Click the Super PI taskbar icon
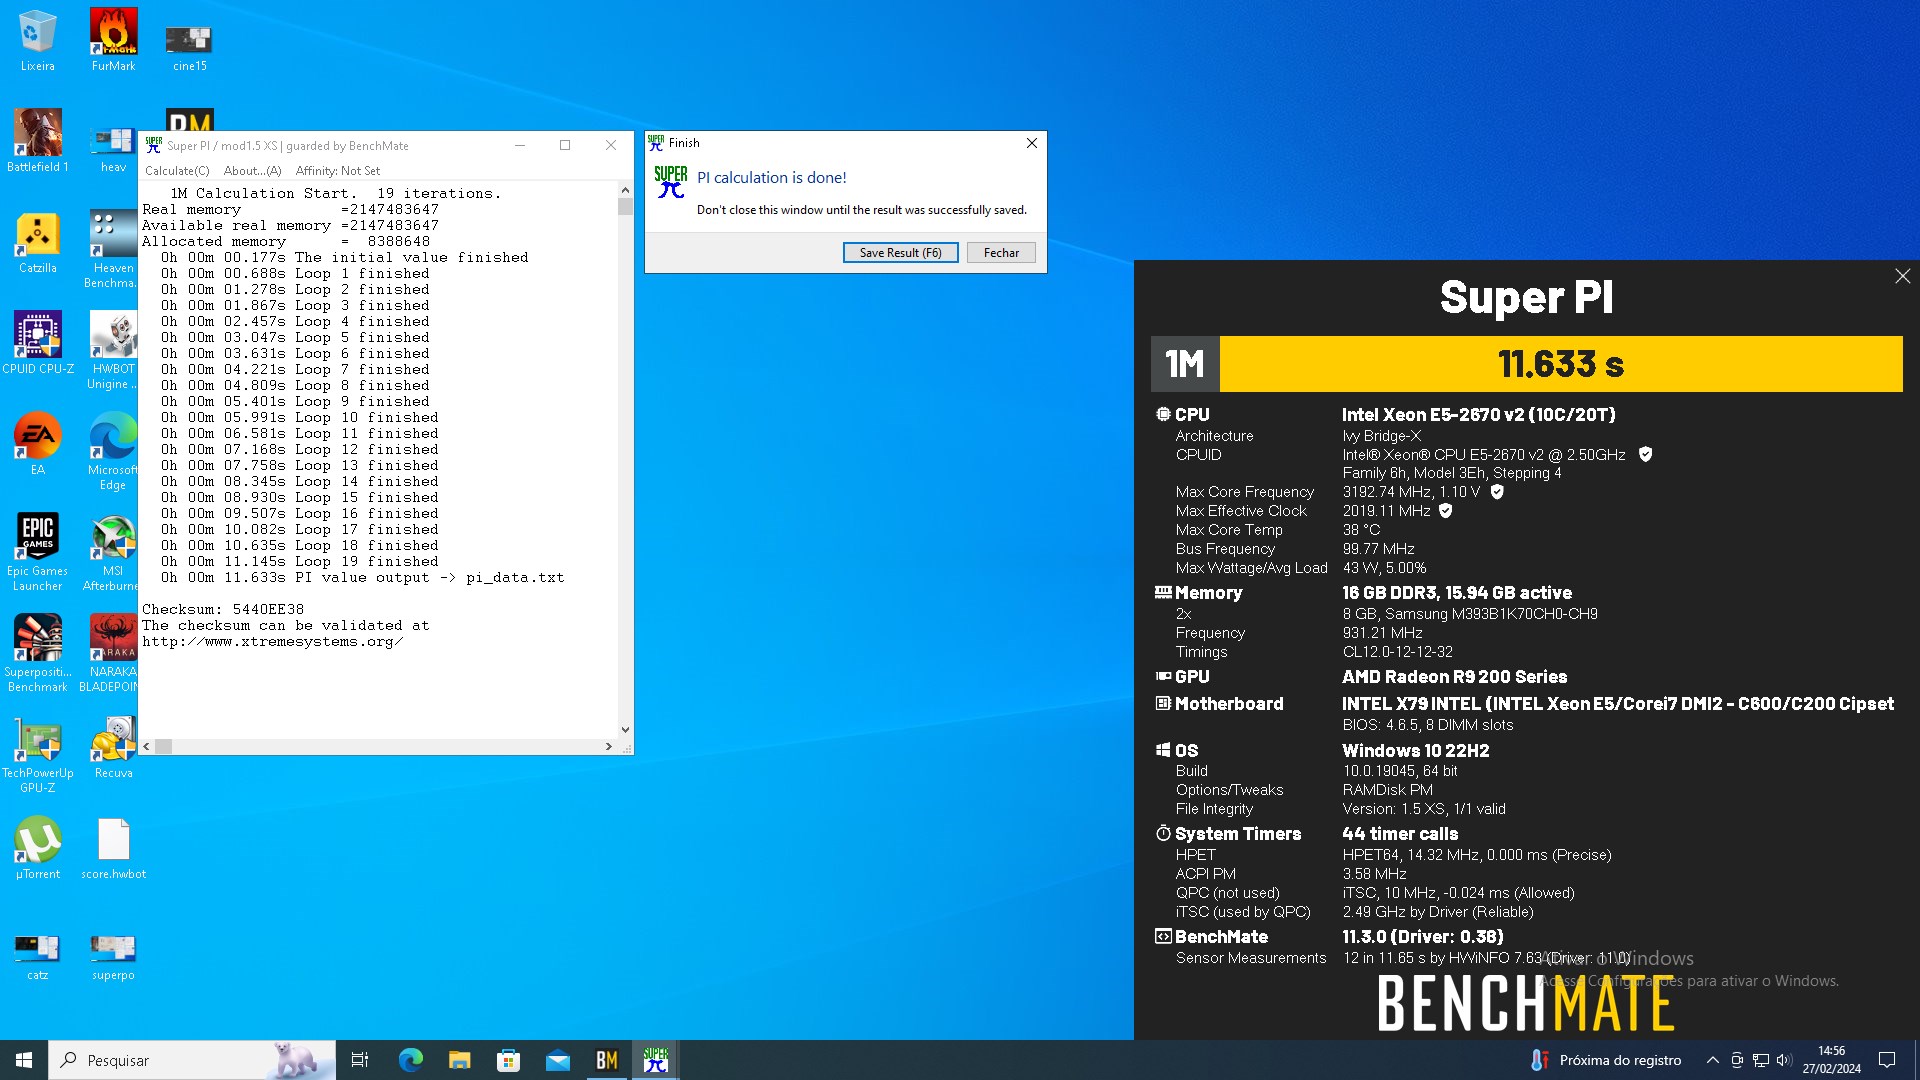This screenshot has height=1080, width=1920. click(656, 1060)
